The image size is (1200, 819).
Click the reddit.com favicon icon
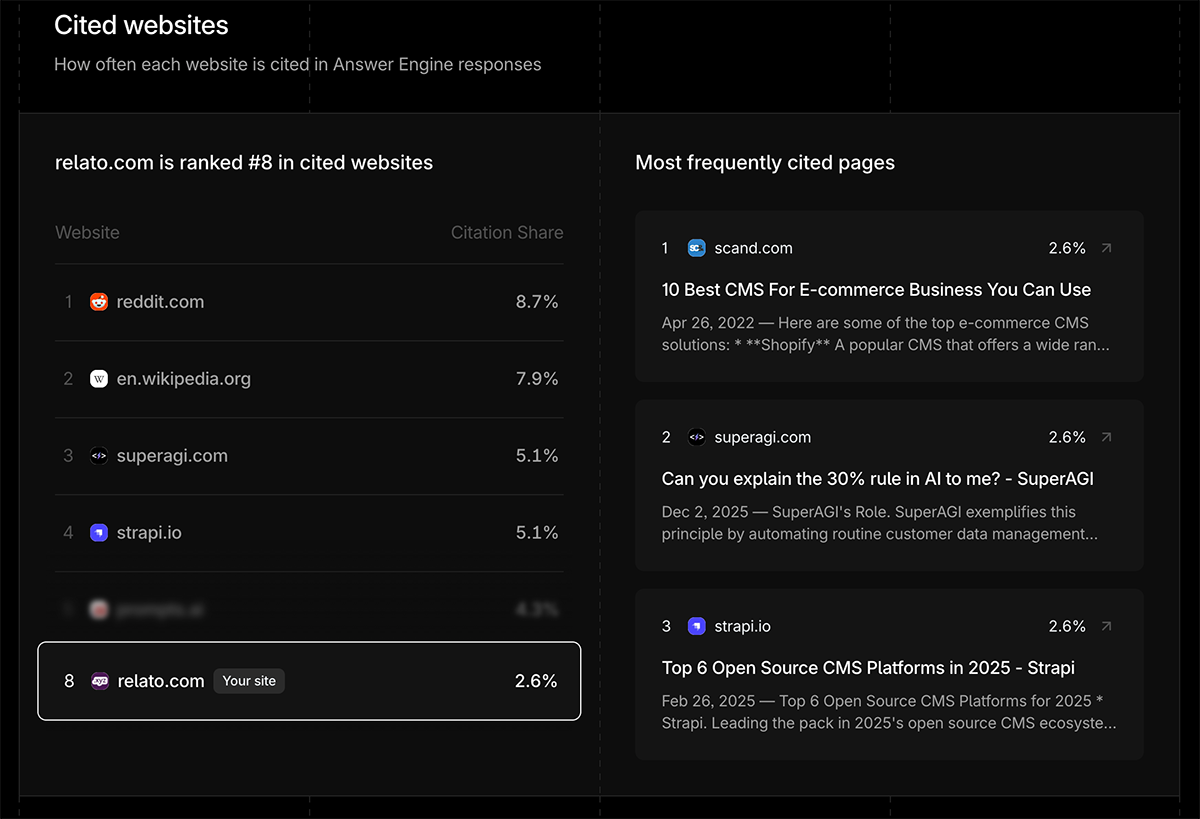(x=99, y=302)
